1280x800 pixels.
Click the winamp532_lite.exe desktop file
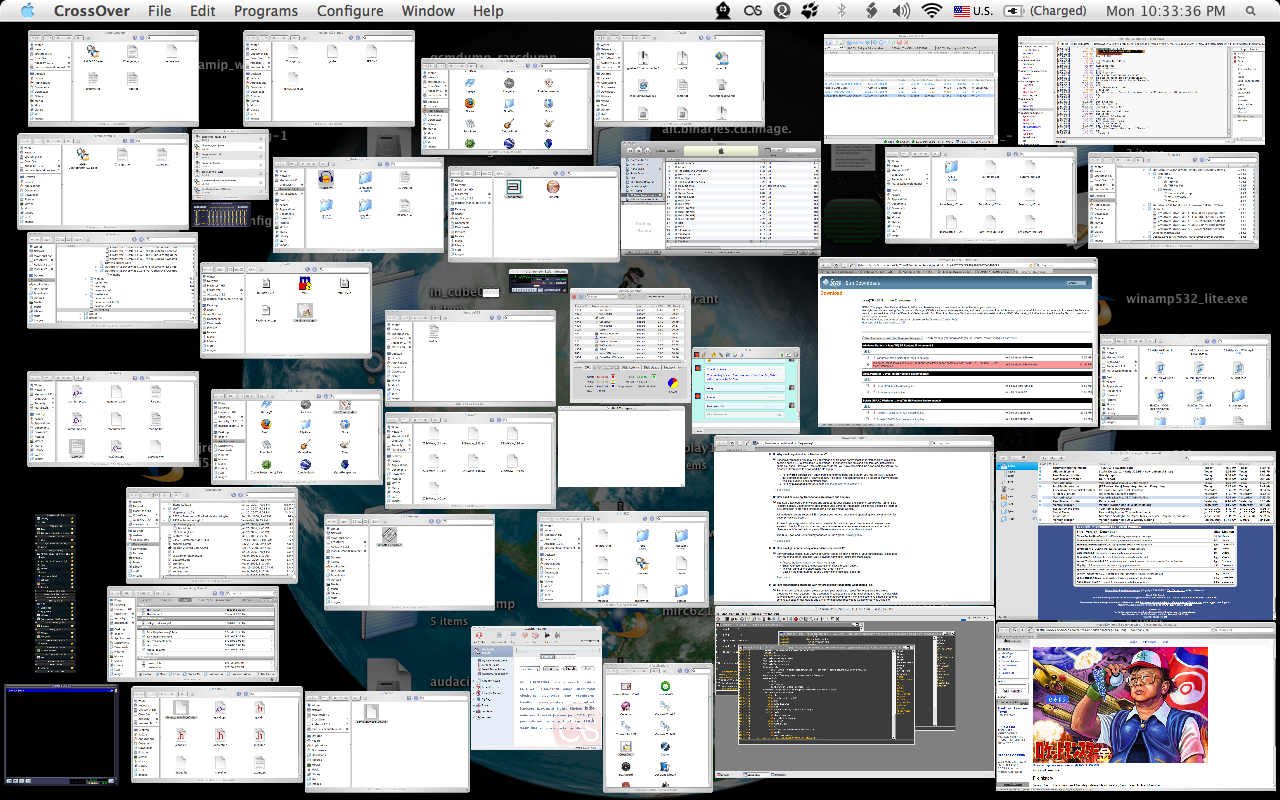tap(1186, 298)
